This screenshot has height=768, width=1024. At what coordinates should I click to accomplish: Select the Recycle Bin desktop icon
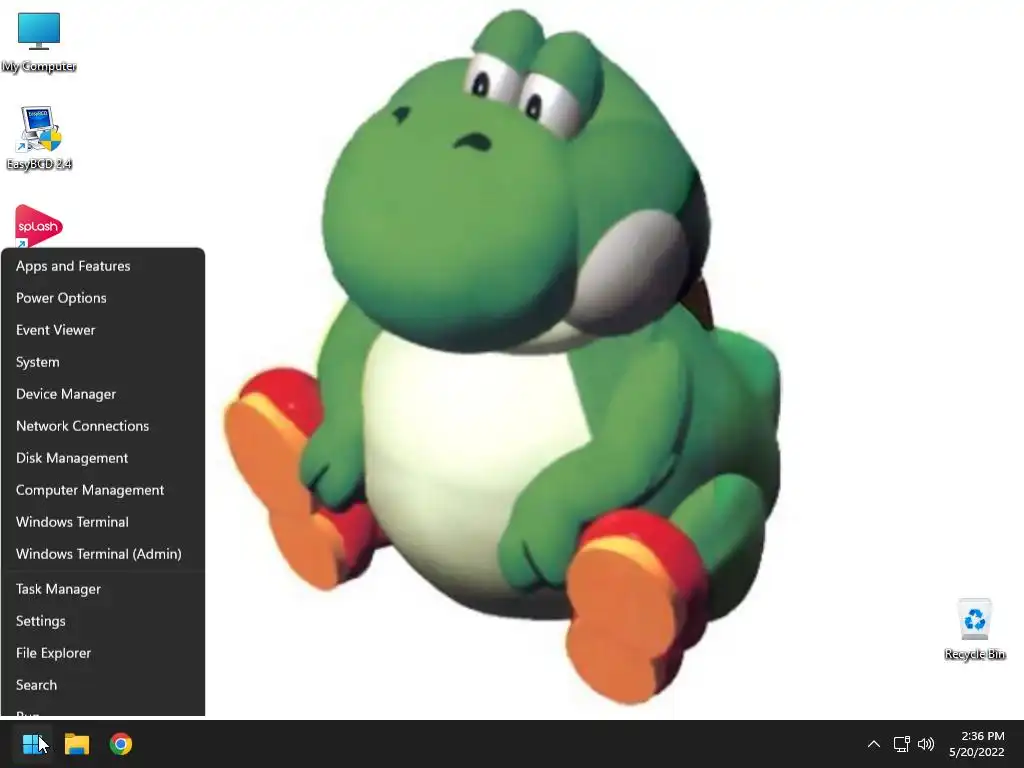(x=974, y=630)
